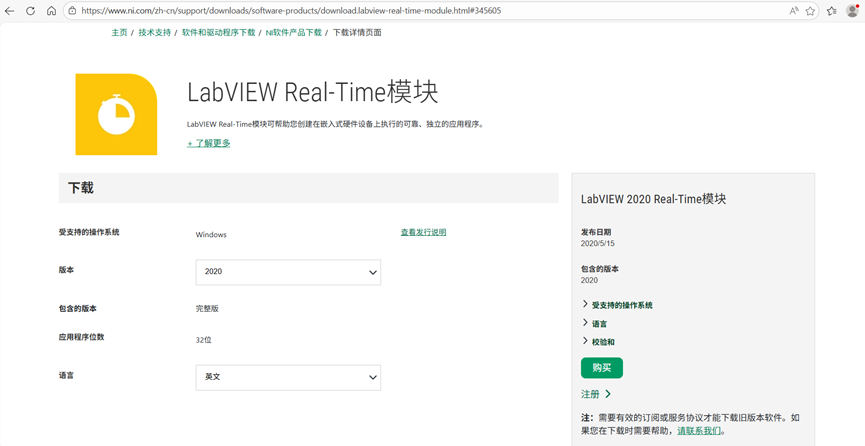Reload the page with the refresh icon
The height and width of the screenshot is (446, 865).
[31, 10]
